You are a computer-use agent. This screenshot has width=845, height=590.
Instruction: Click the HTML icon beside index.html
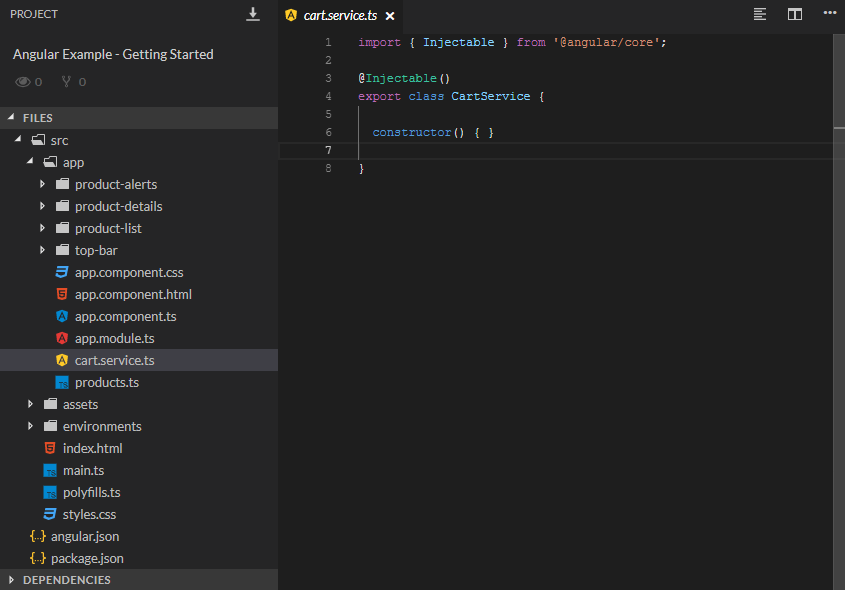pyautogui.click(x=49, y=448)
